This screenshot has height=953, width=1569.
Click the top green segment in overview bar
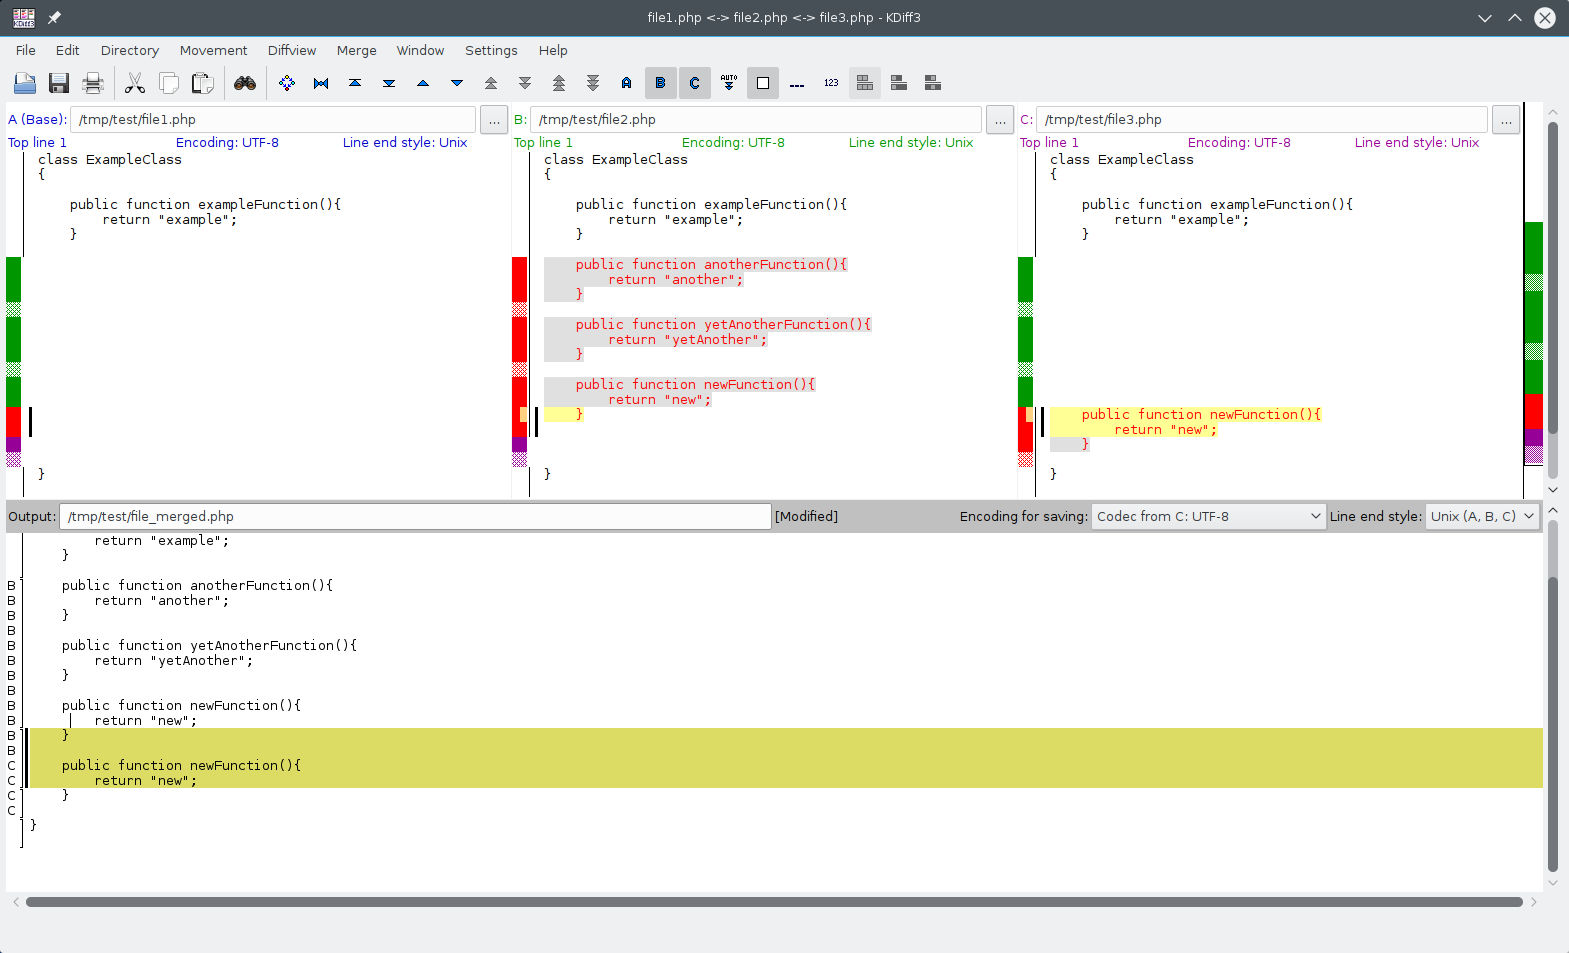click(1534, 247)
